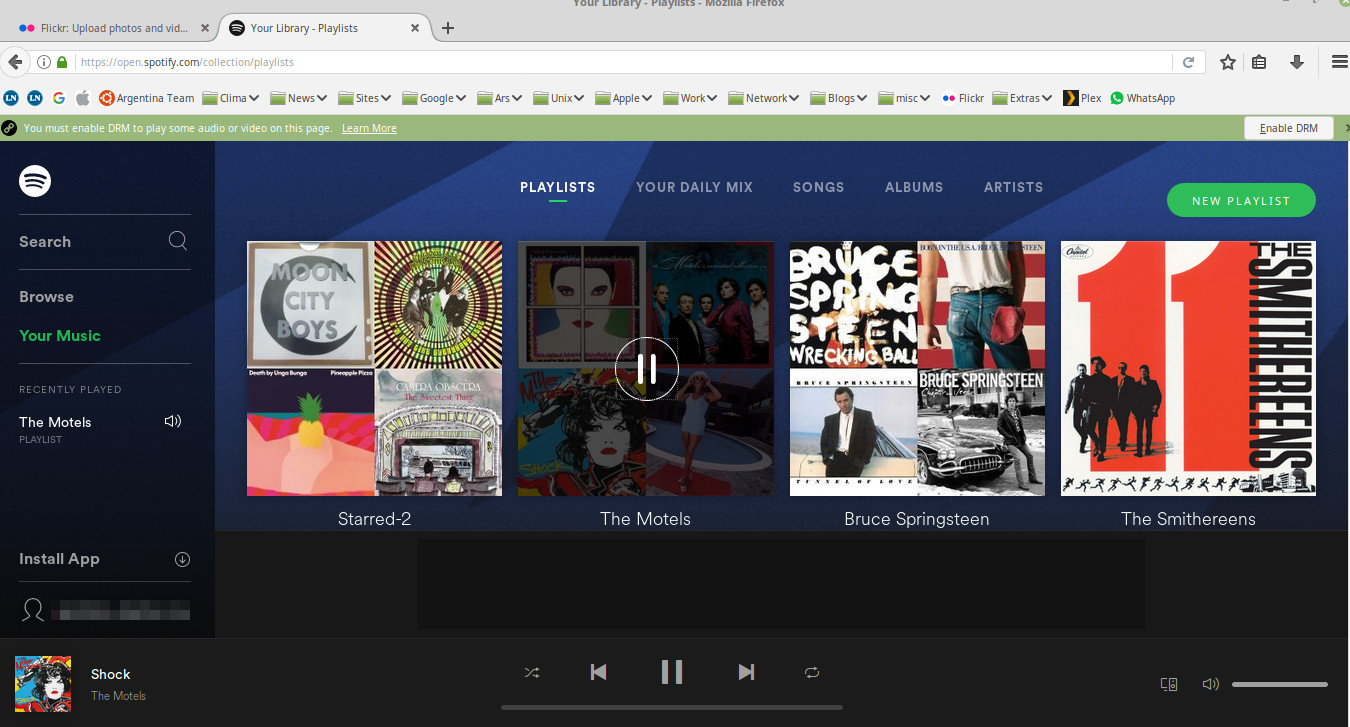
Task: Click the site information circle icon
Action: pos(44,62)
